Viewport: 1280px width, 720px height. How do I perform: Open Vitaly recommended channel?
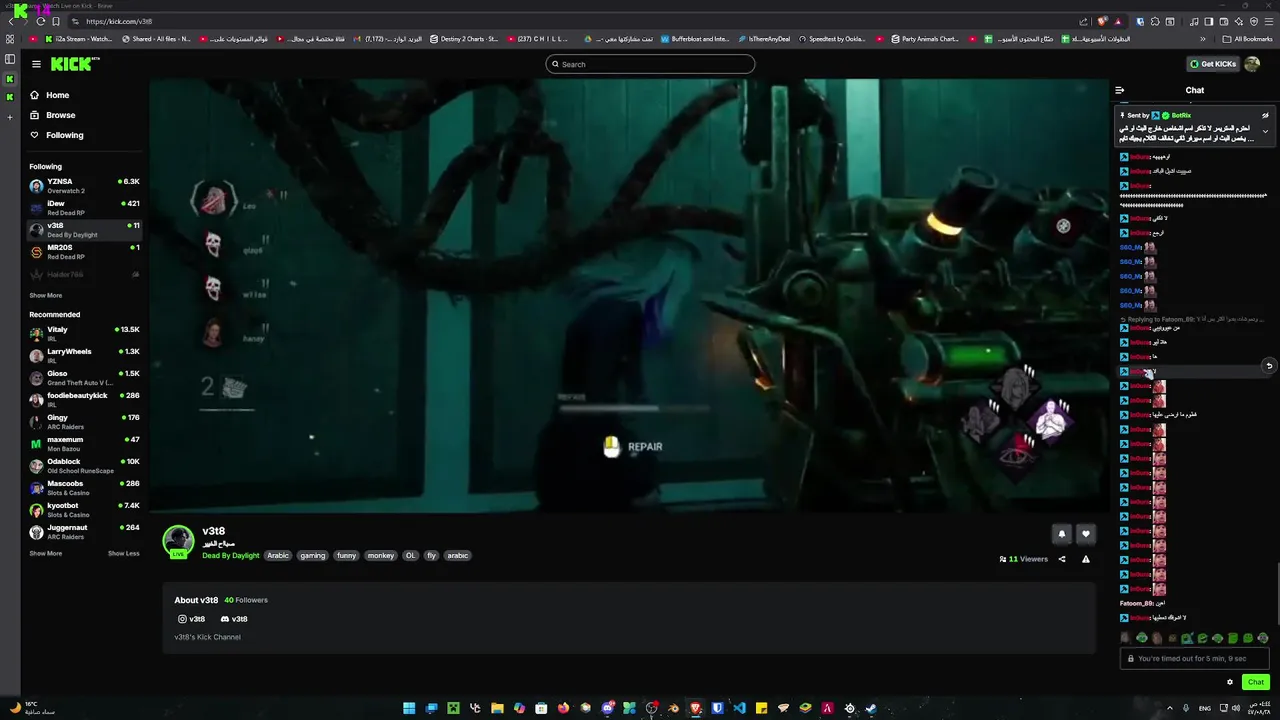point(85,334)
